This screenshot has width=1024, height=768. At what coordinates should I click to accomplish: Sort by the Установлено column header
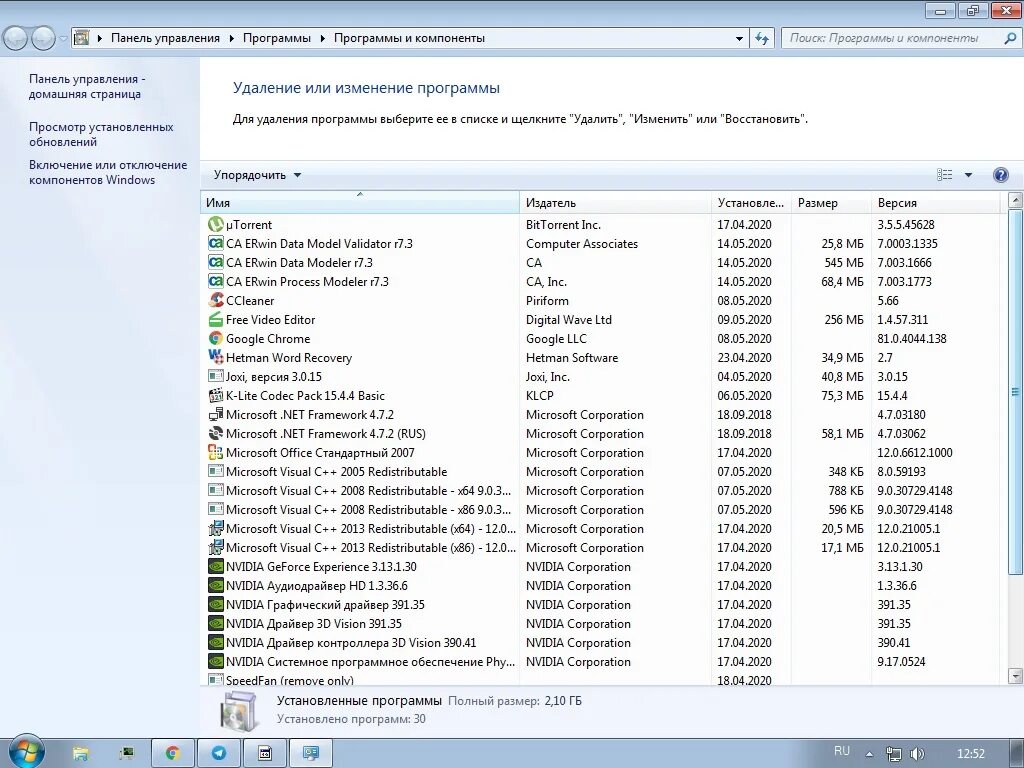[750, 202]
